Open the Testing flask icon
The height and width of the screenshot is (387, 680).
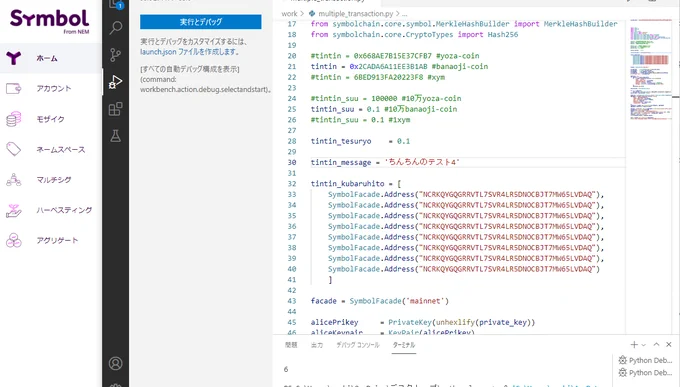115,136
